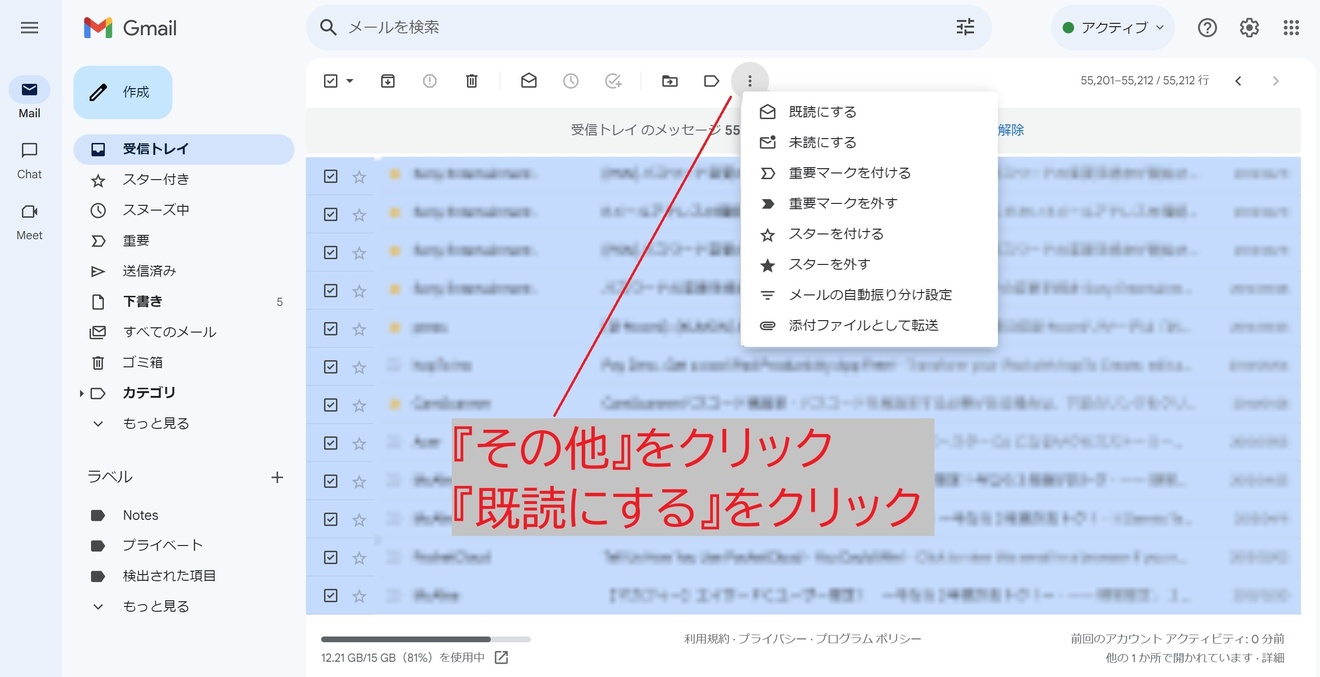
Task: Open 下書き drafts folder
Action: pyautogui.click(x=184, y=302)
